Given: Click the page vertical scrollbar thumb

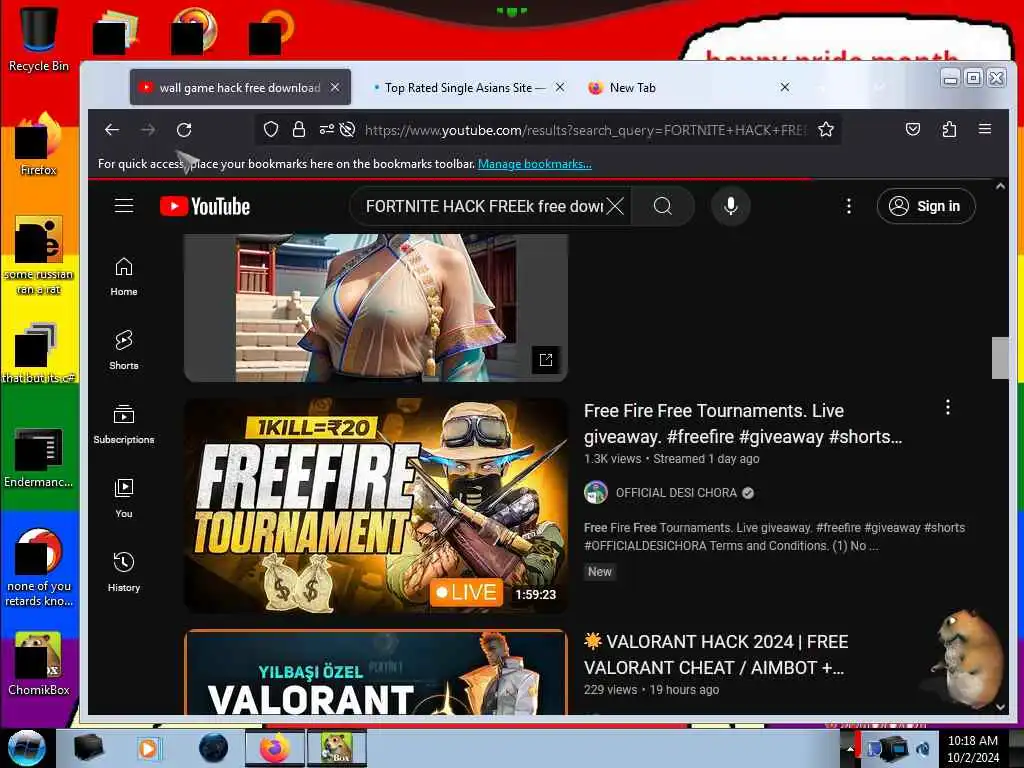Looking at the screenshot, I should [x=1000, y=358].
